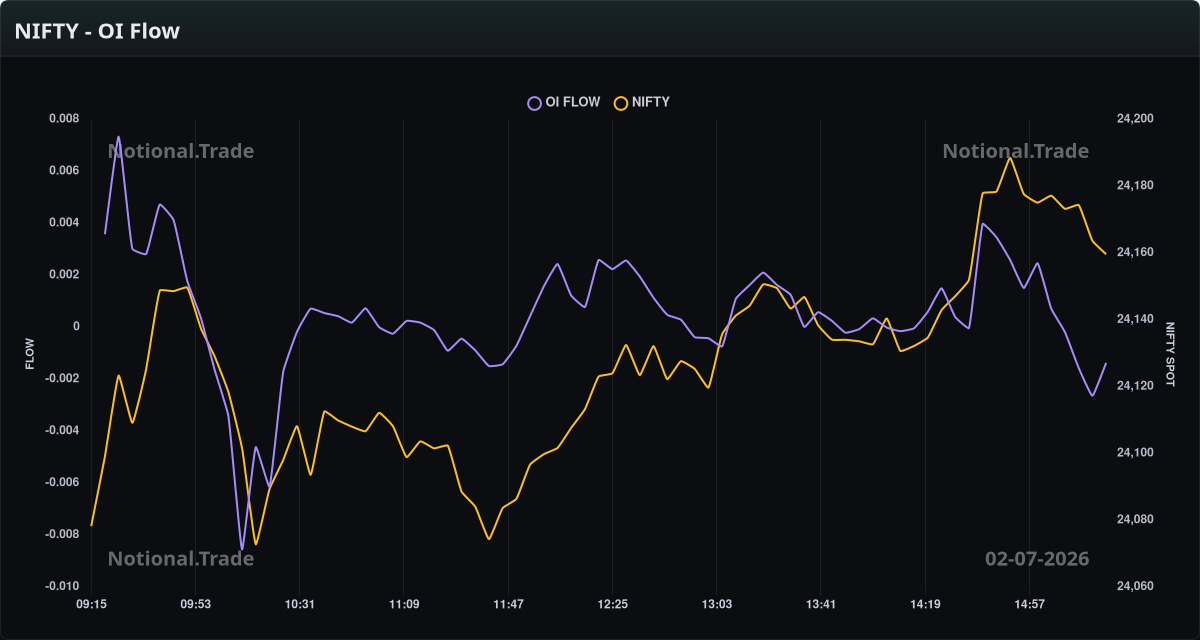Click the 14:57 time axis label
The height and width of the screenshot is (640, 1200).
click(1029, 604)
